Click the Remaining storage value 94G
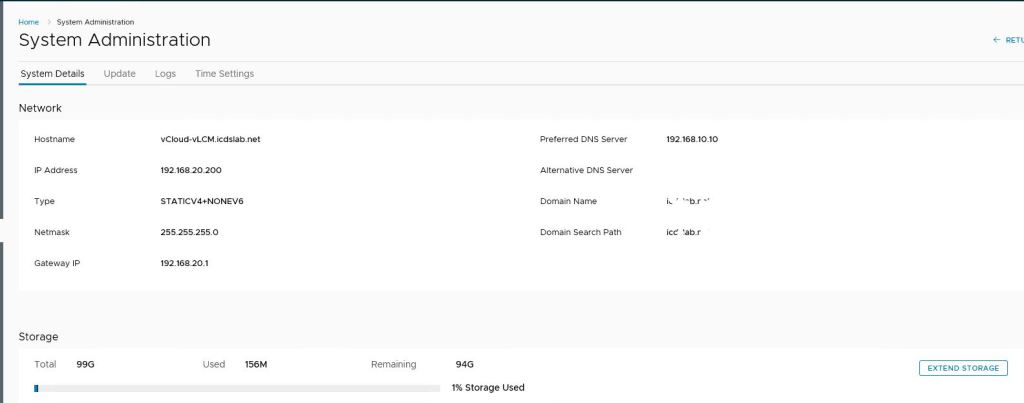This screenshot has width=1024, height=403. pyautogui.click(x=464, y=365)
